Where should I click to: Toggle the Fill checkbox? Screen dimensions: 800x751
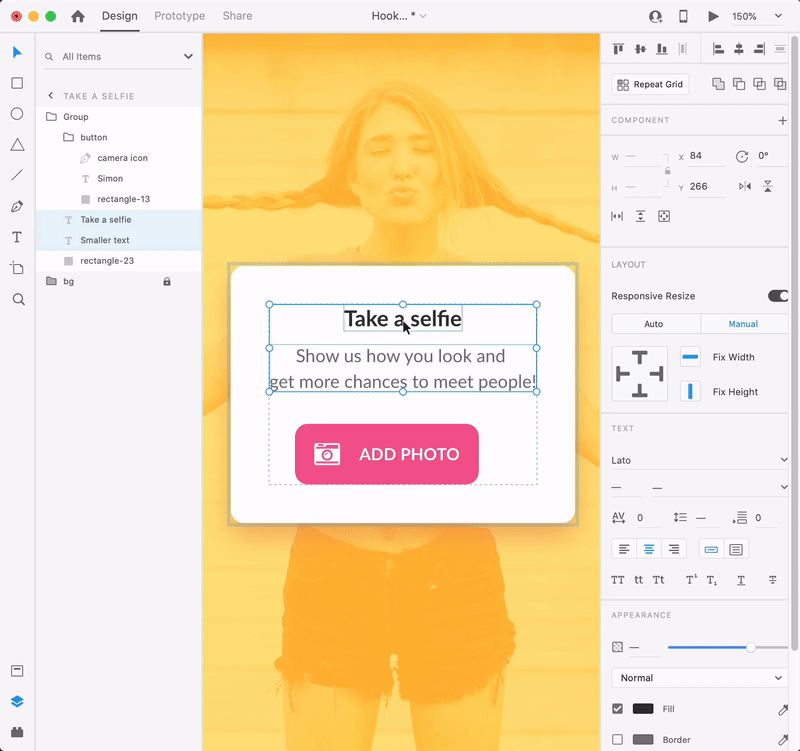(x=617, y=709)
